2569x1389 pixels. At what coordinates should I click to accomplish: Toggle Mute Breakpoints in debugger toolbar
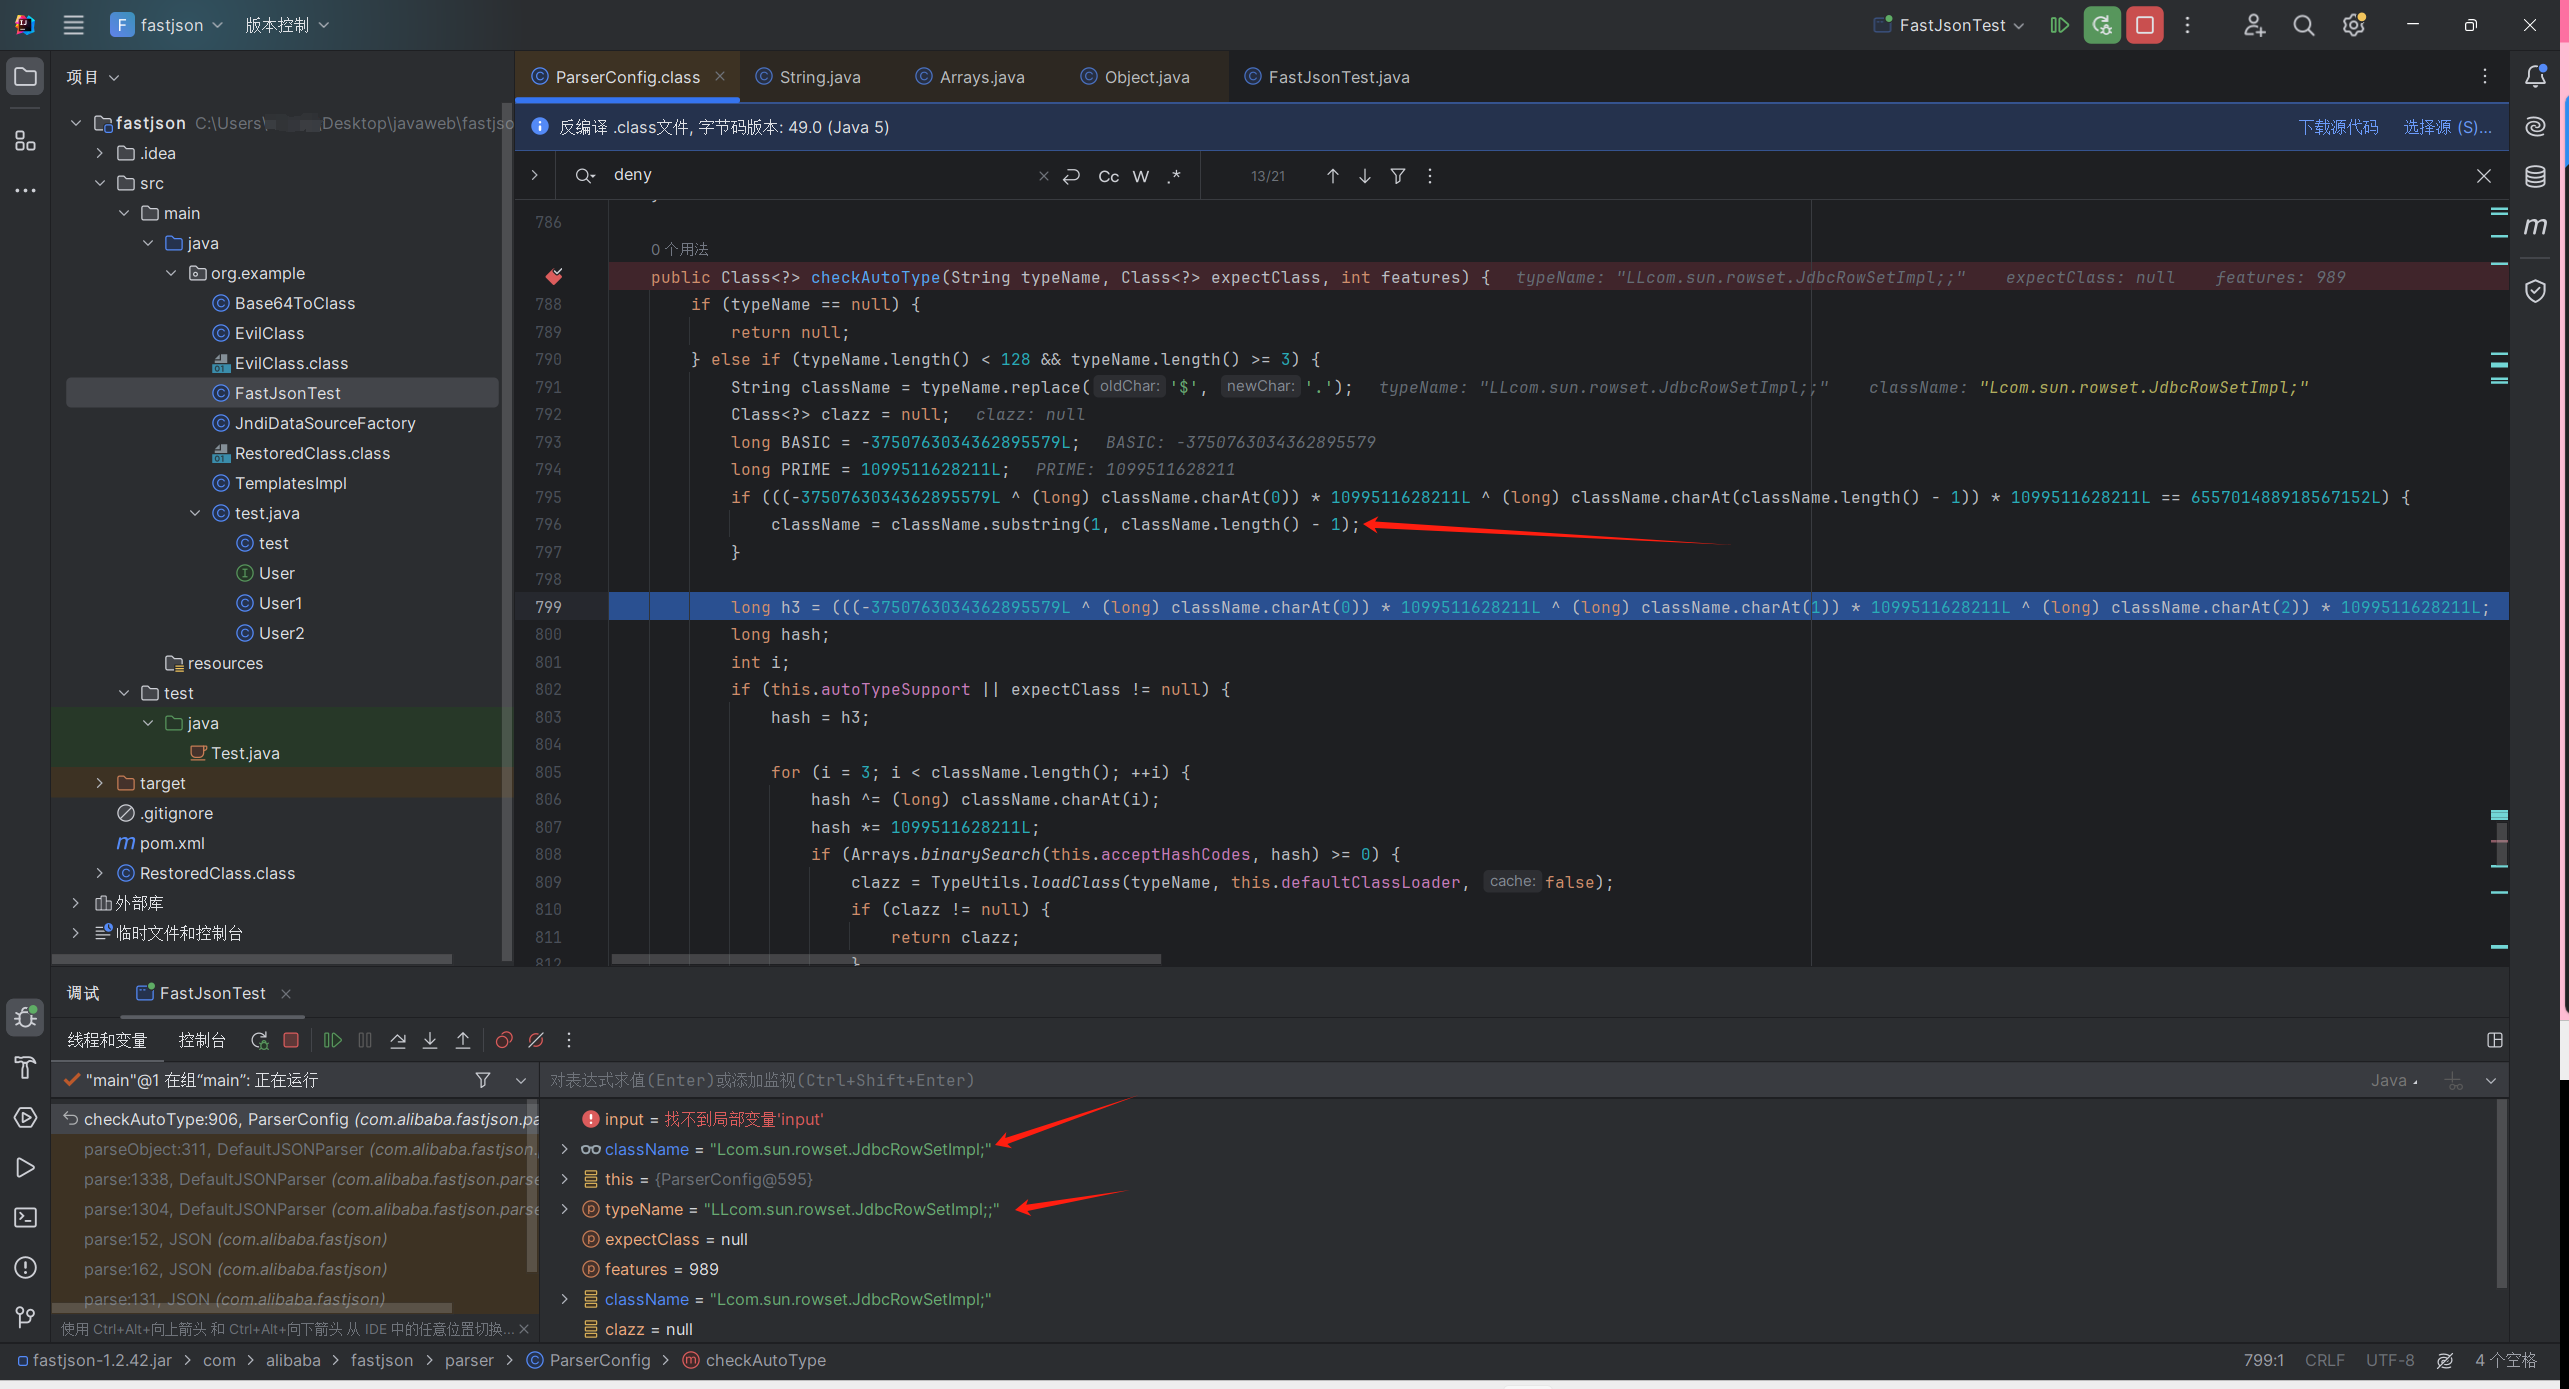tap(536, 1041)
